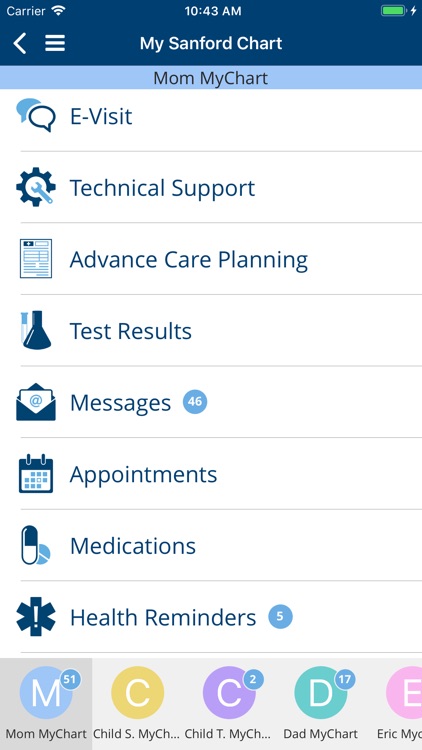This screenshot has width=422, height=750.
Task: Click the 46 unread messages badge
Action: click(195, 402)
